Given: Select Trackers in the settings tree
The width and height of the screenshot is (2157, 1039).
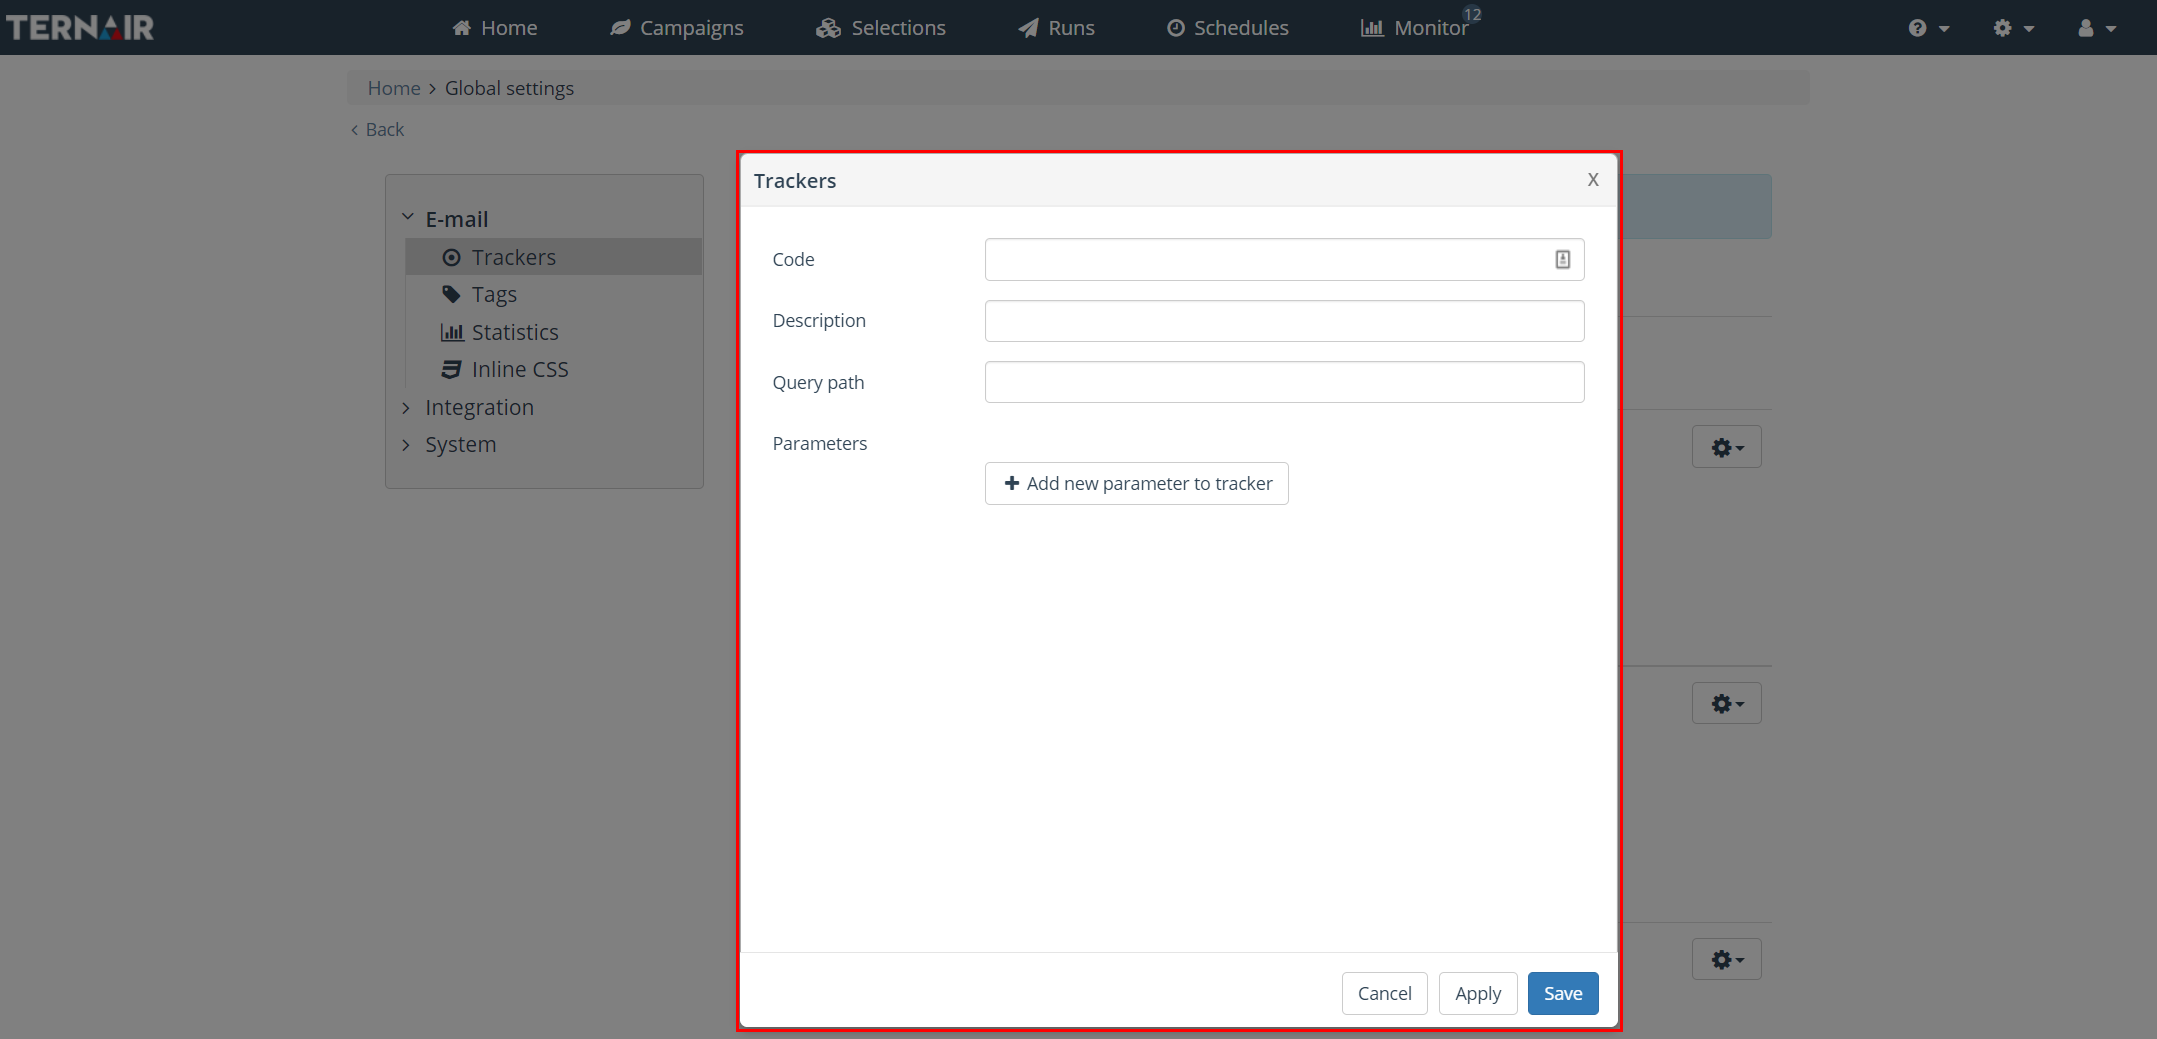Looking at the screenshot, I should click(x=554, y=257).
